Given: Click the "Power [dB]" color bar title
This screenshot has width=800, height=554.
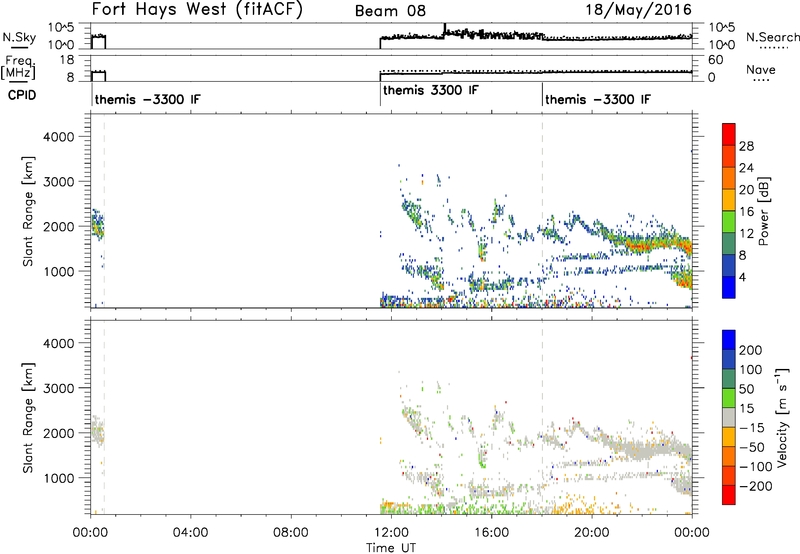Looking at the screenshot, I should tap(763, 211).
